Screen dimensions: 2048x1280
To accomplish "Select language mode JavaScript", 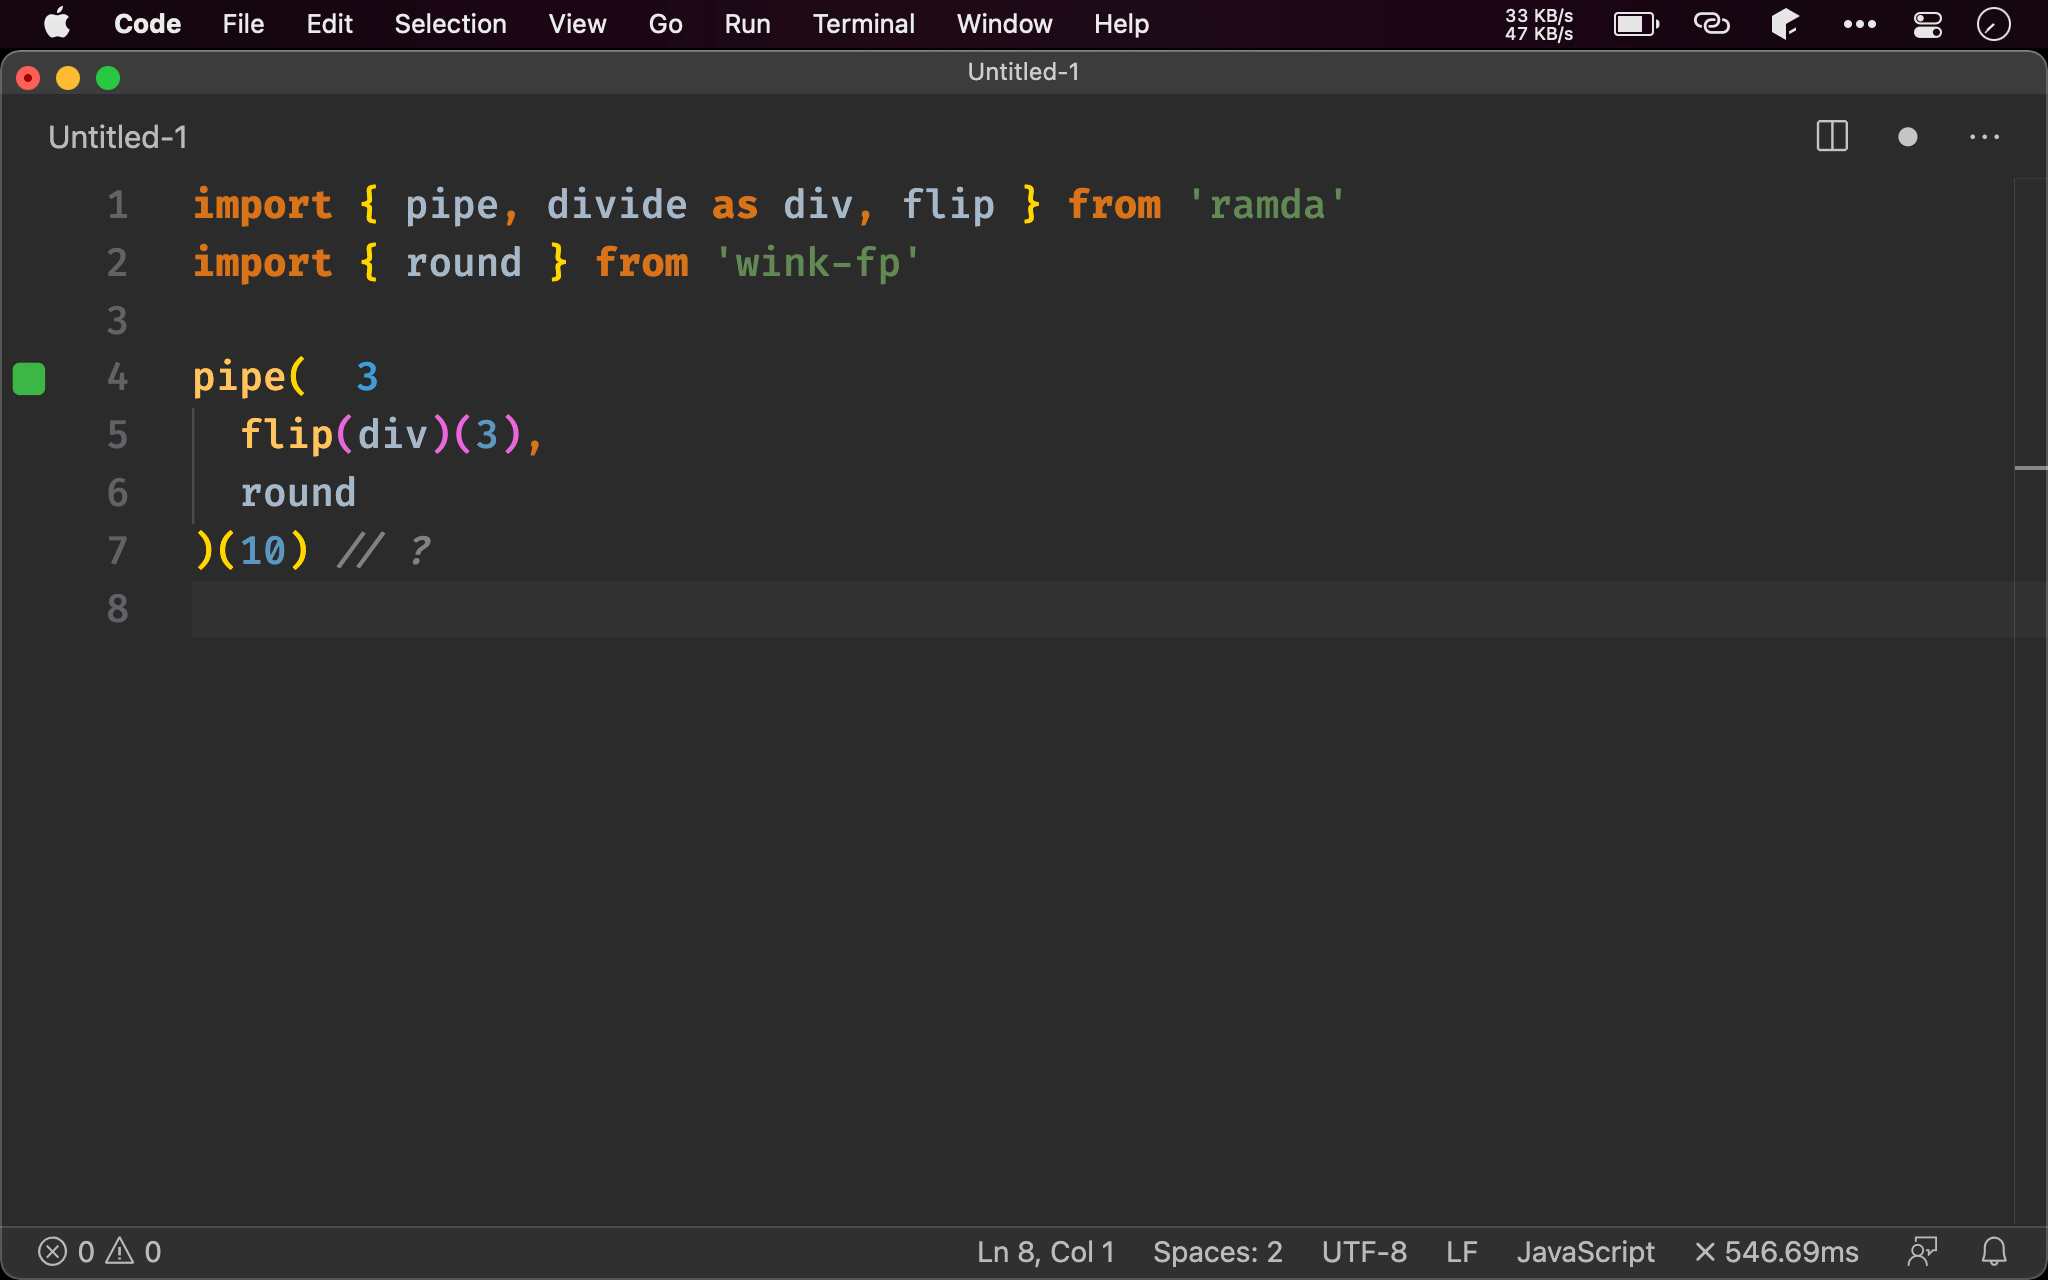I will coord(1585,1252).
